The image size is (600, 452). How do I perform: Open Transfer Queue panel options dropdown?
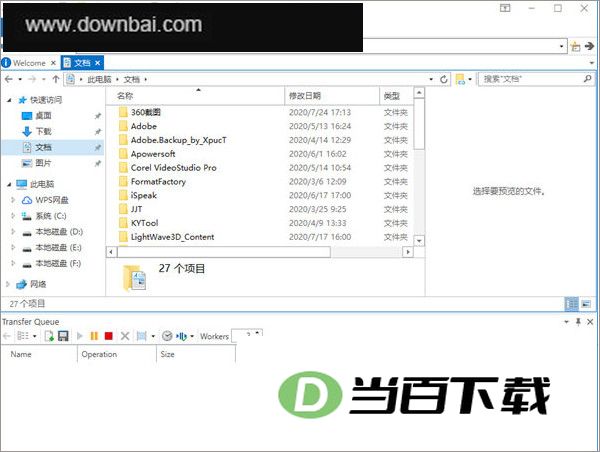pos(566,322)
